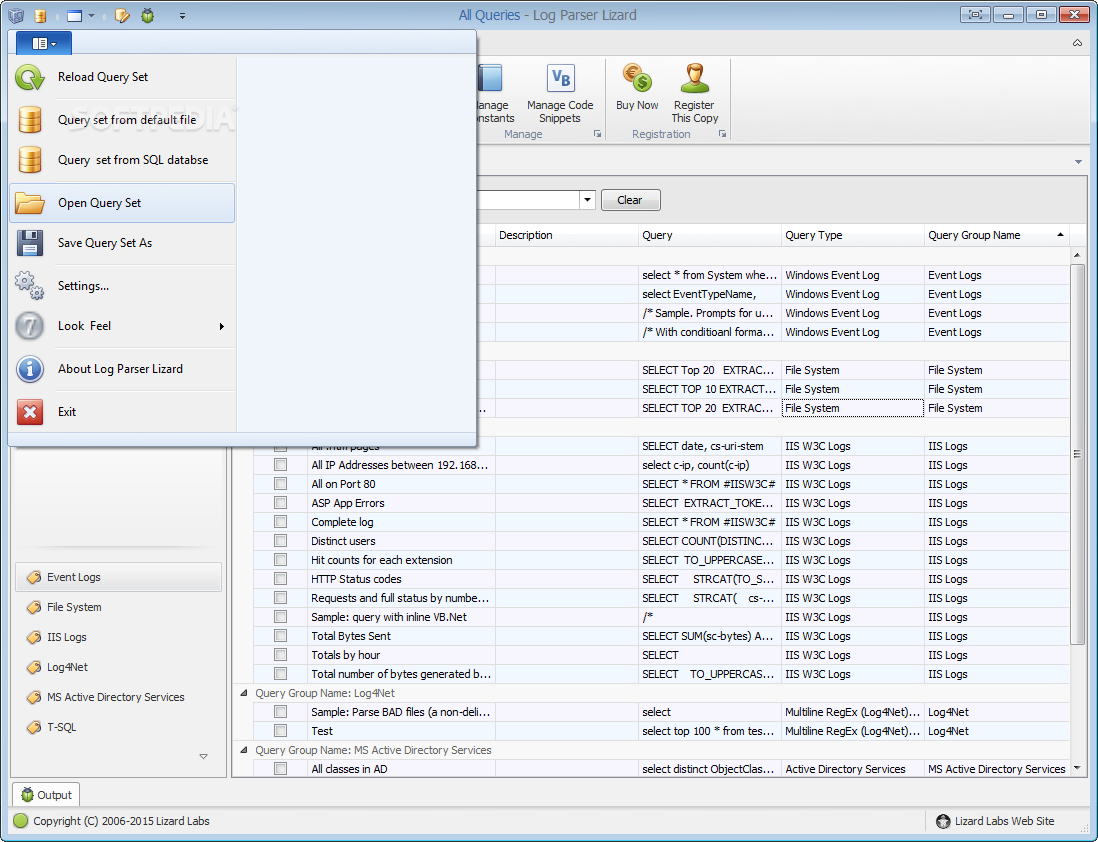The image size is (1098, 842).
Task: Select T-SQL tag icon in sidebar
Action: 34,728
